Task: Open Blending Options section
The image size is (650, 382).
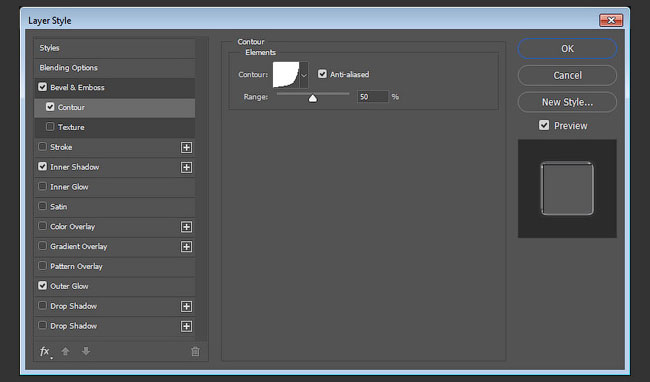Action: click(114, 68)
